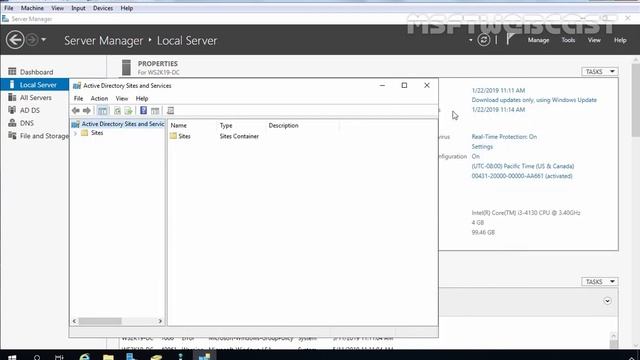Open Windows Start button
This screenshot has height=360, width=640.
[x=12, y=357]
